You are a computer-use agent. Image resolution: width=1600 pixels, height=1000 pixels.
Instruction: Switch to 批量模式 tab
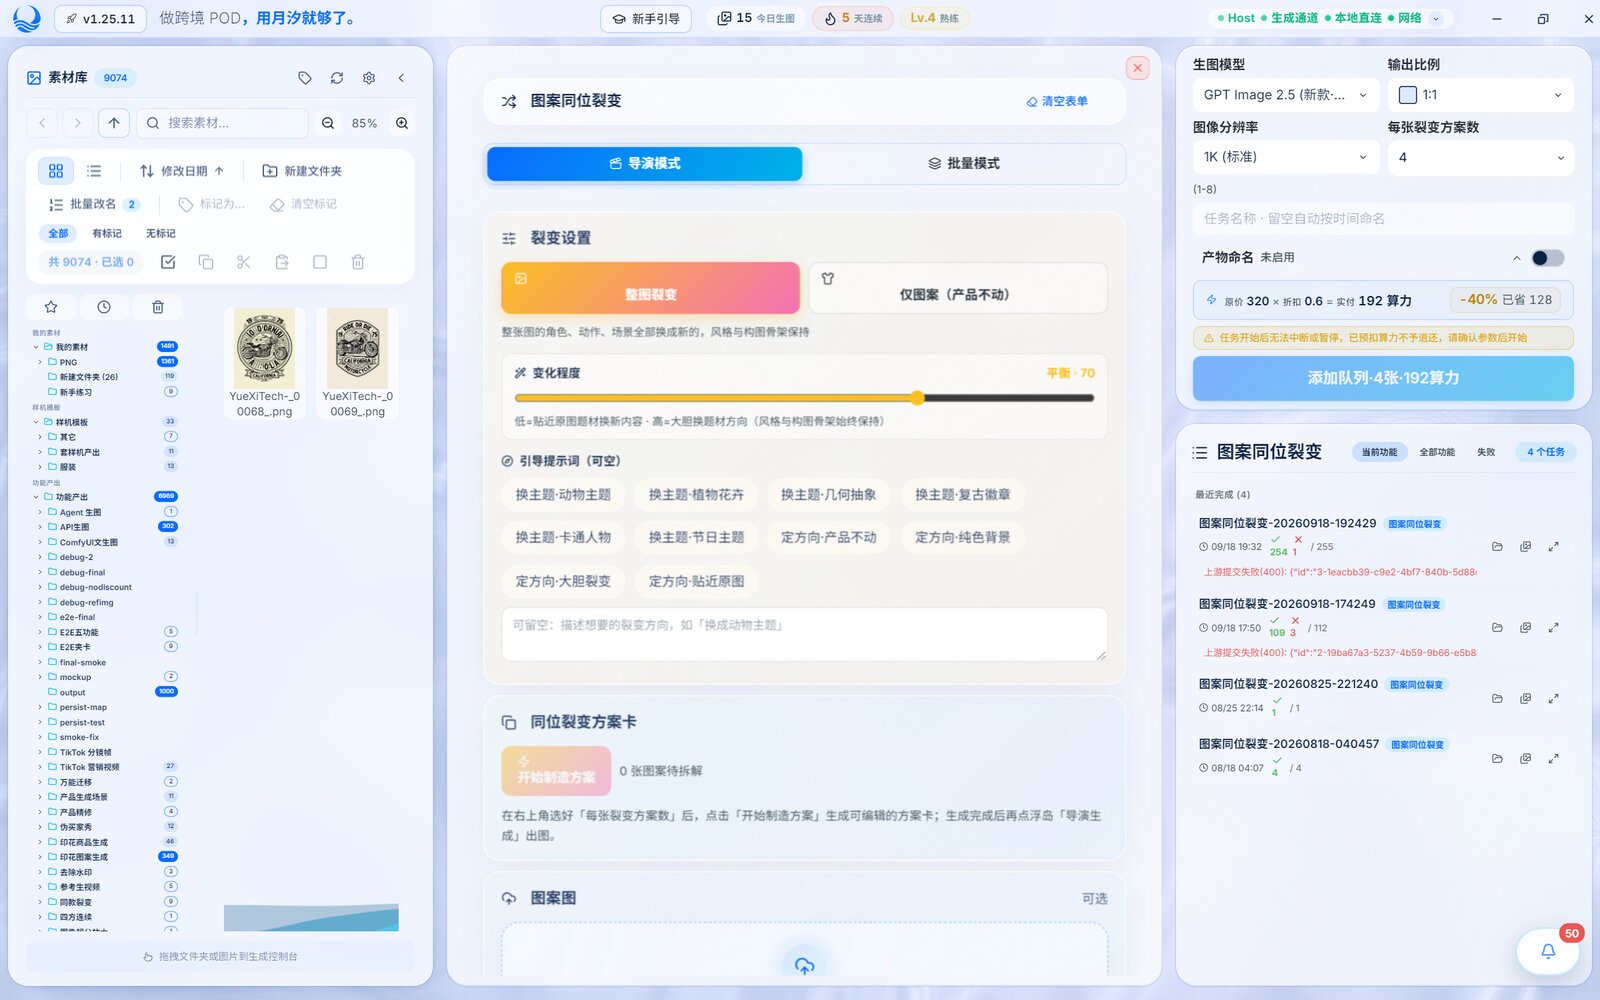click(x=964, y=164)
